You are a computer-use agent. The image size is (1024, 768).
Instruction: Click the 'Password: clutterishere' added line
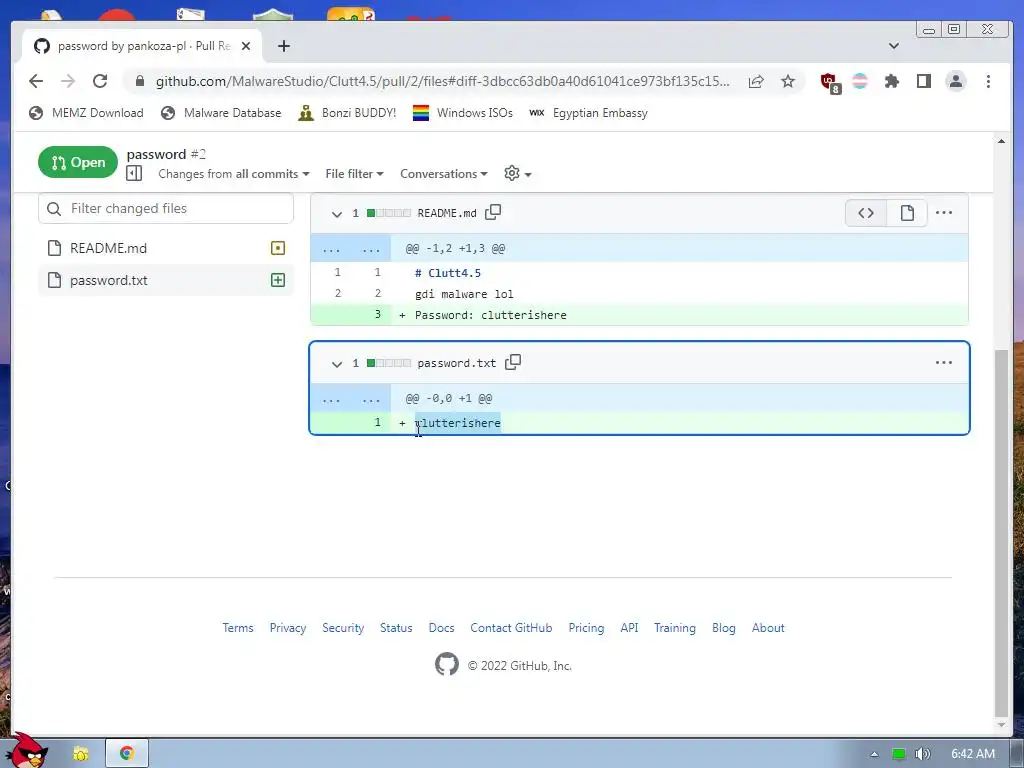click(x=639, y=315)
